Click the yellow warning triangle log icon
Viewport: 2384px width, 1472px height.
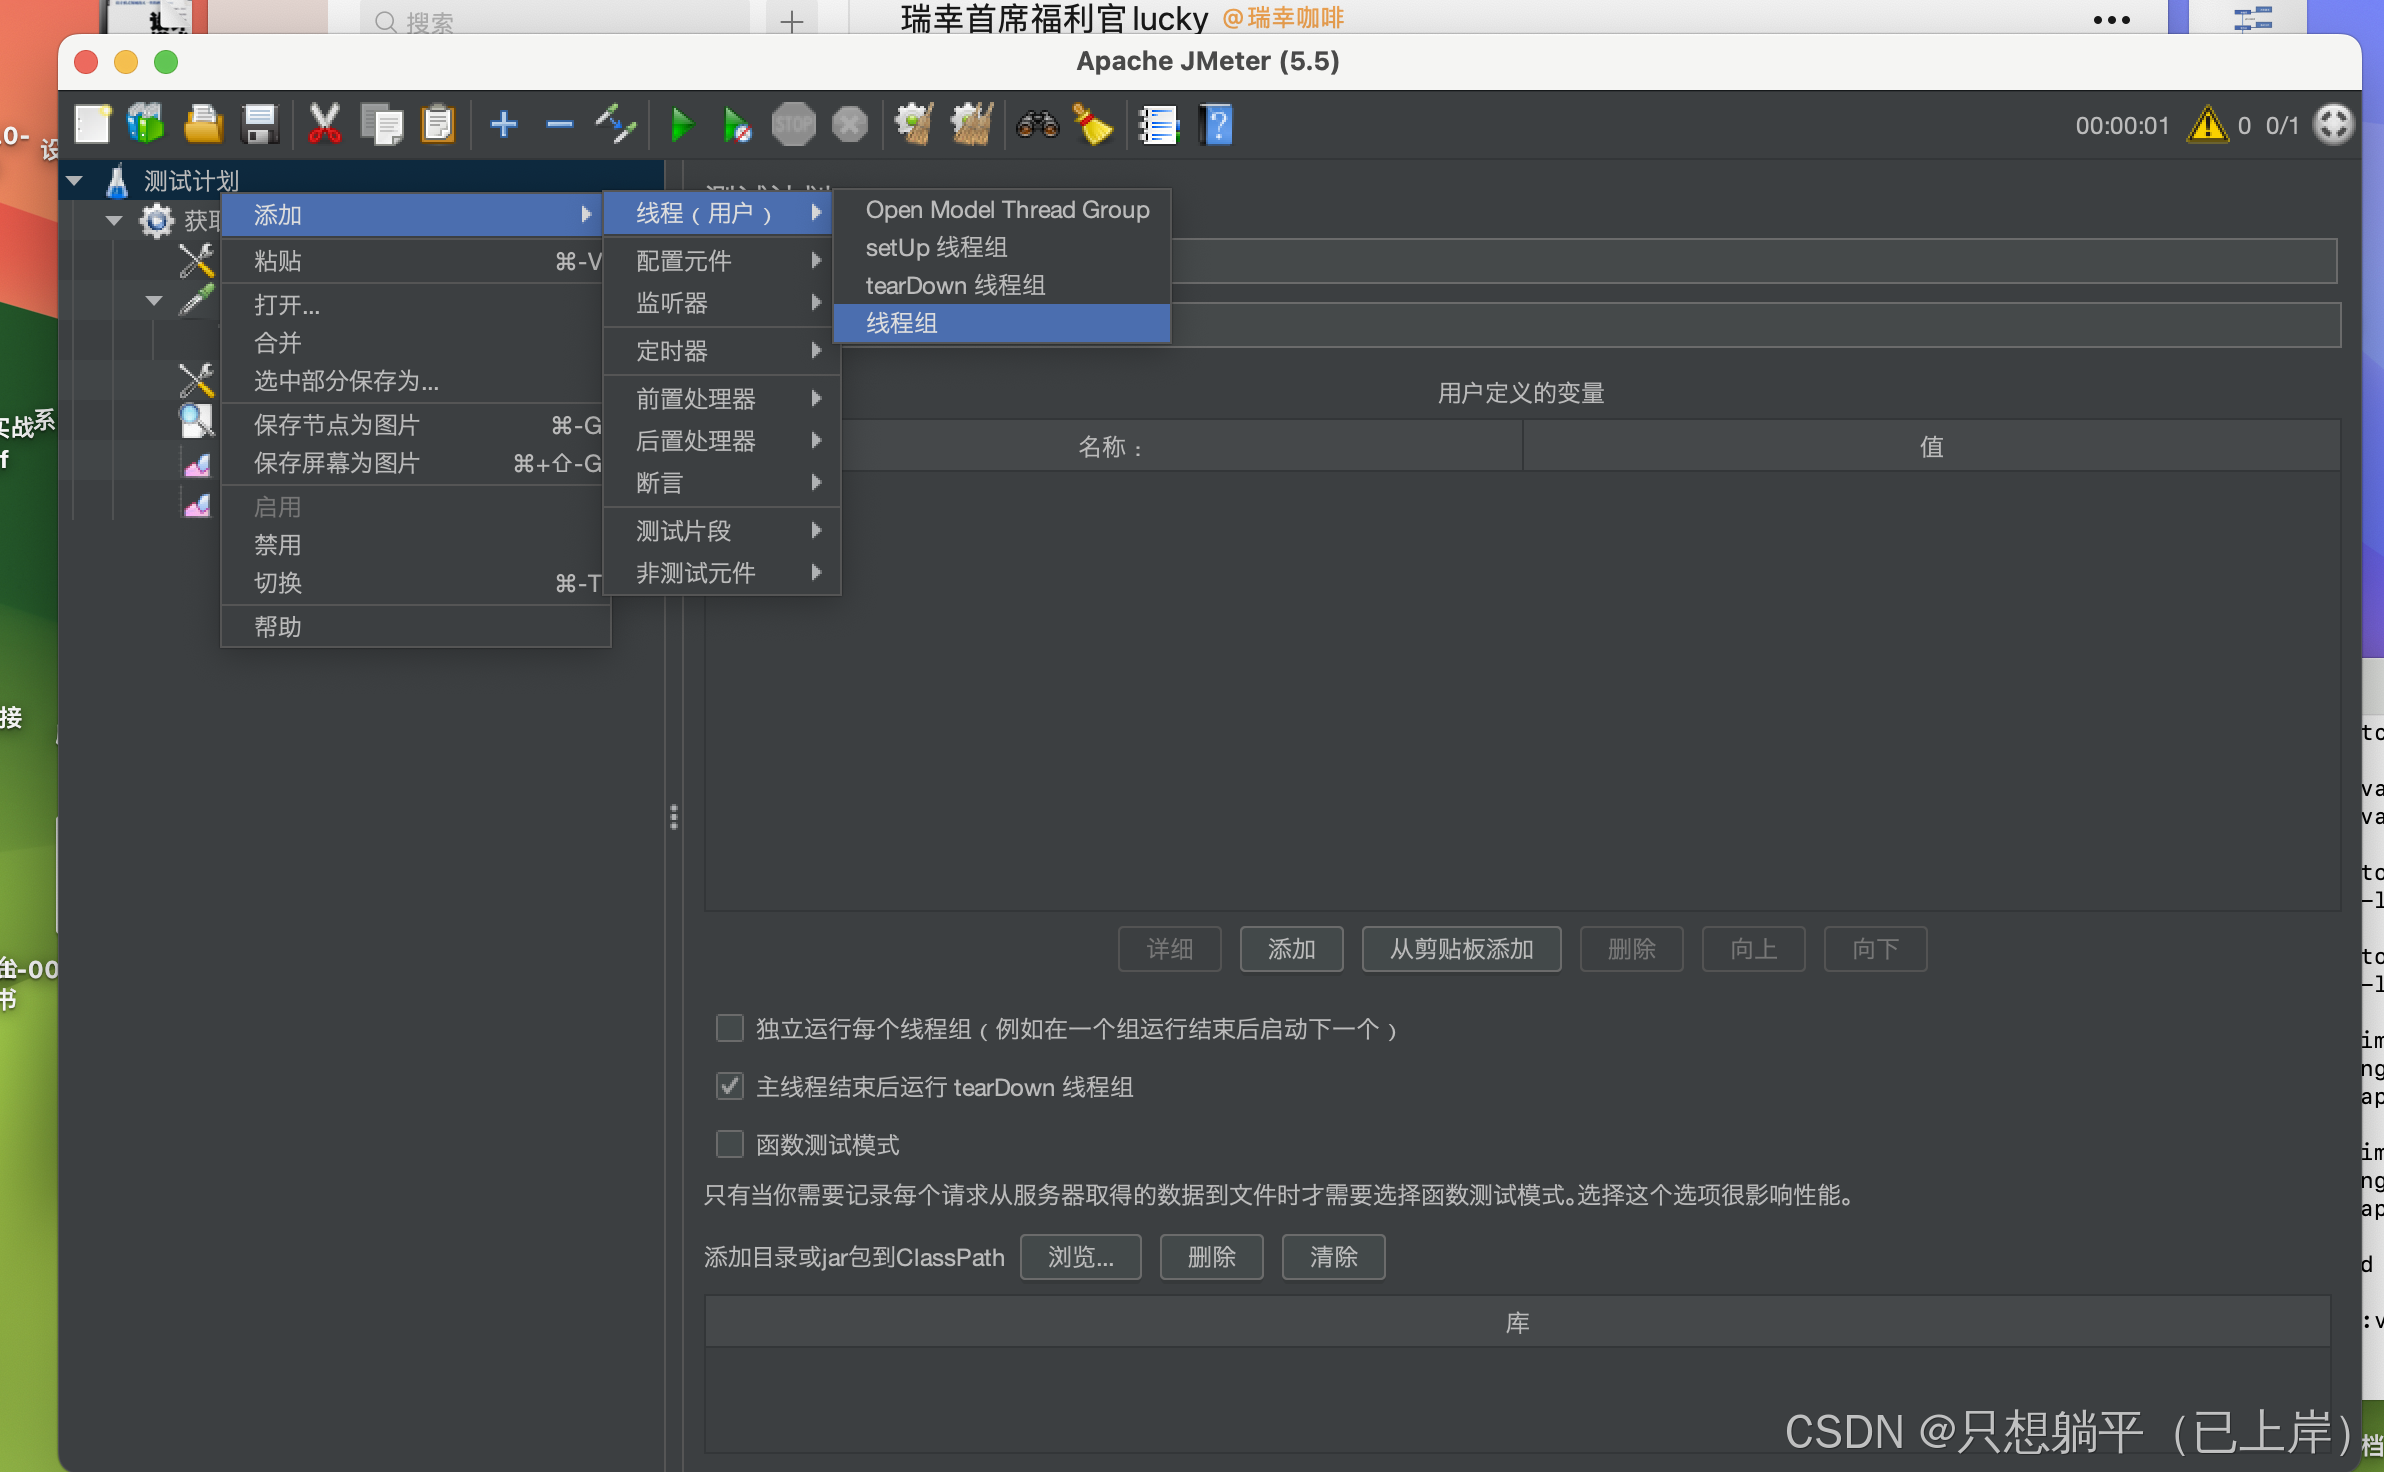tap(2207, 126)
